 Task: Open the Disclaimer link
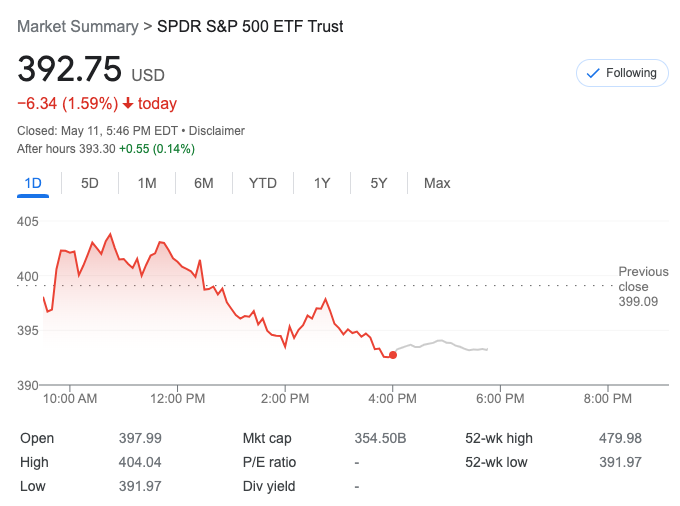[217, 131]
